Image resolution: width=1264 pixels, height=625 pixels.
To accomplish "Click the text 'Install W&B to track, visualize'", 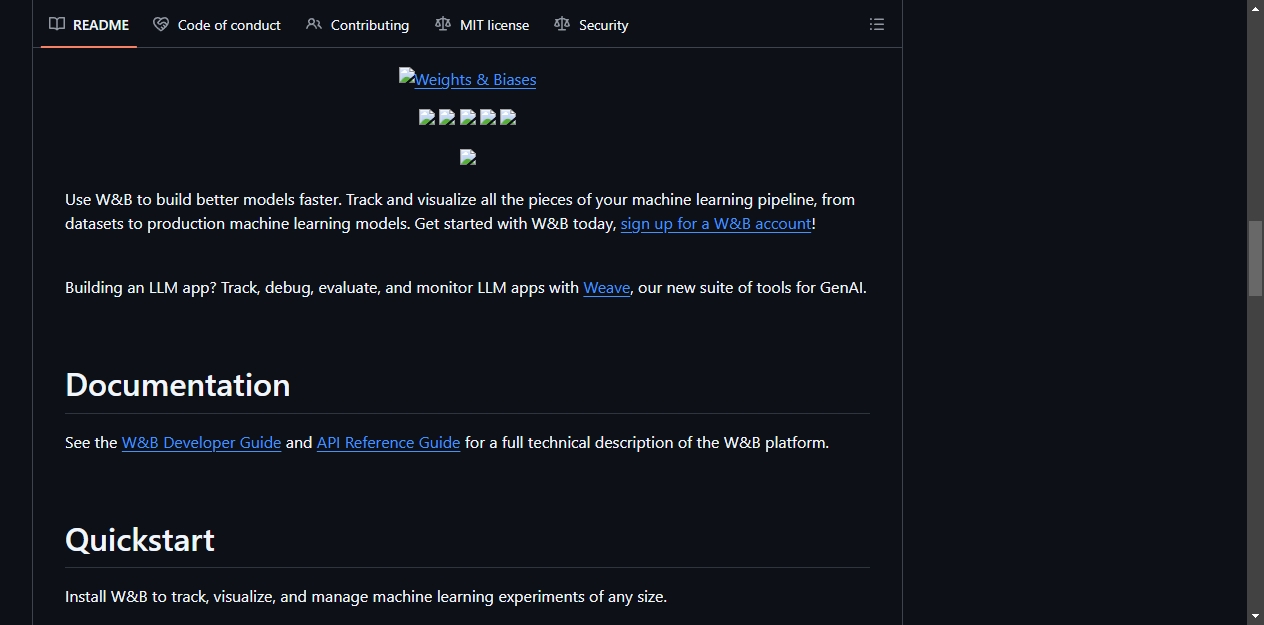I will coord(170,597).
